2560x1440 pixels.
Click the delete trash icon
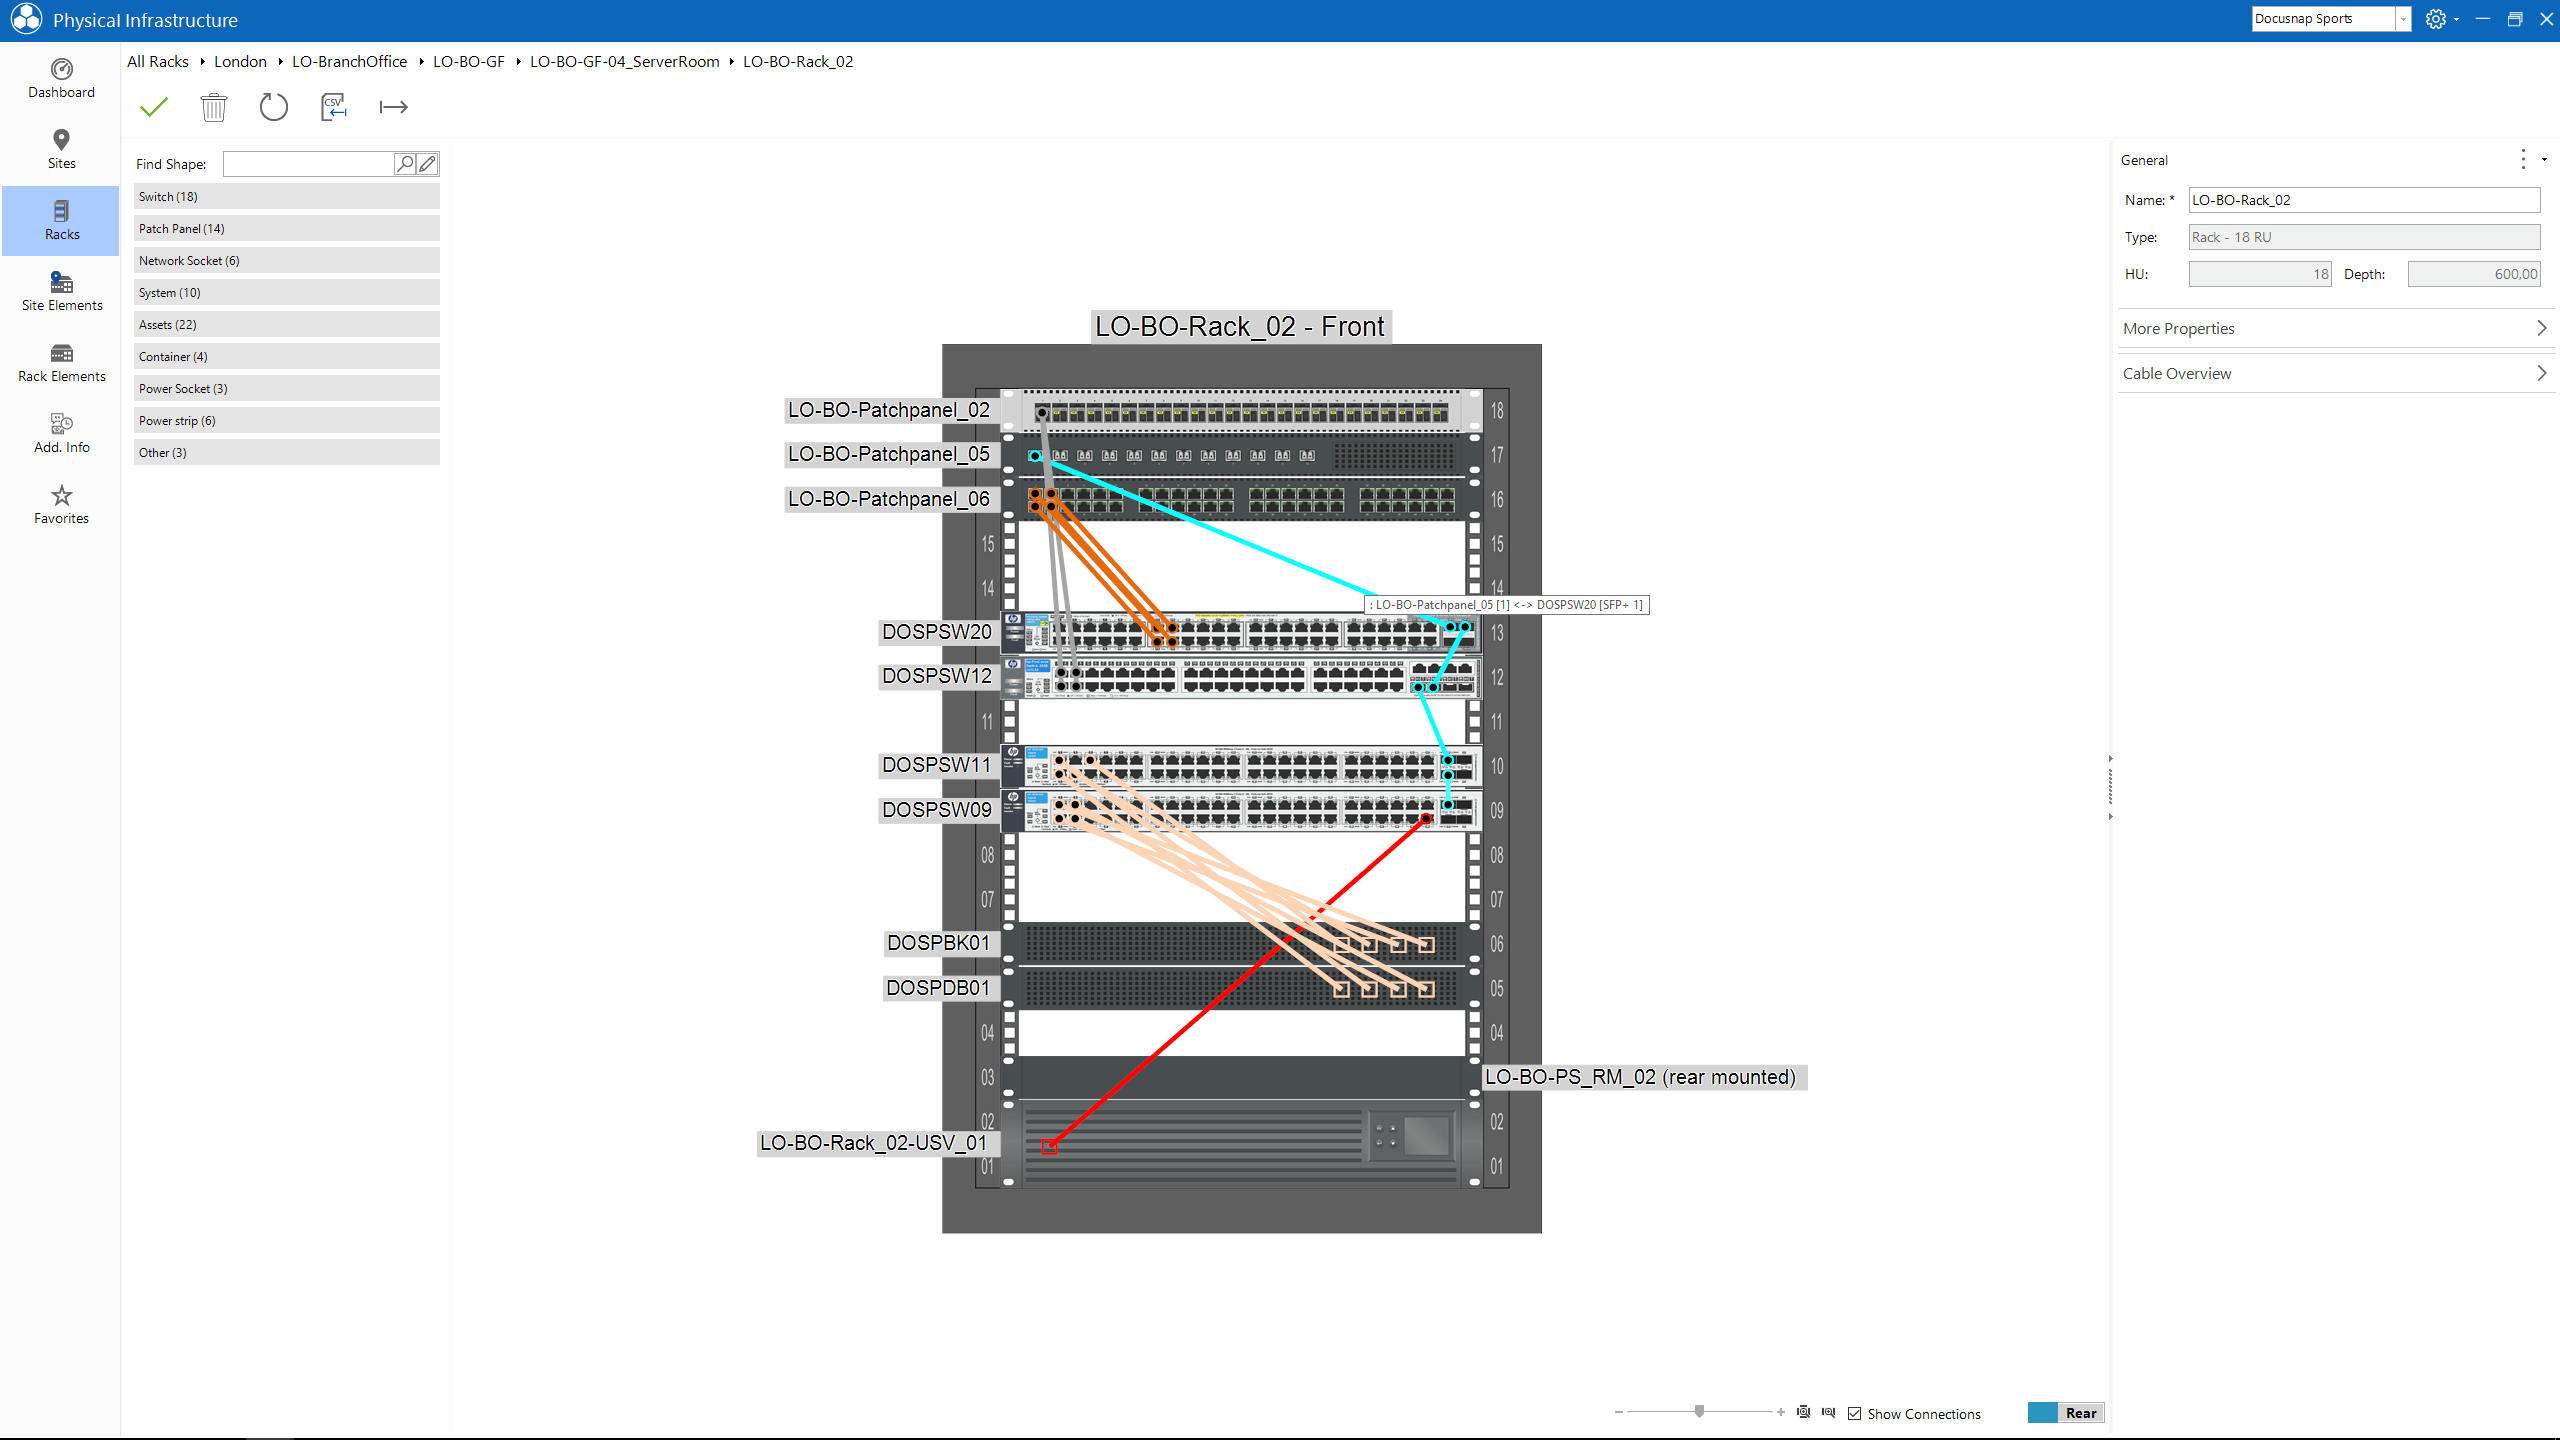coord(213,107)
